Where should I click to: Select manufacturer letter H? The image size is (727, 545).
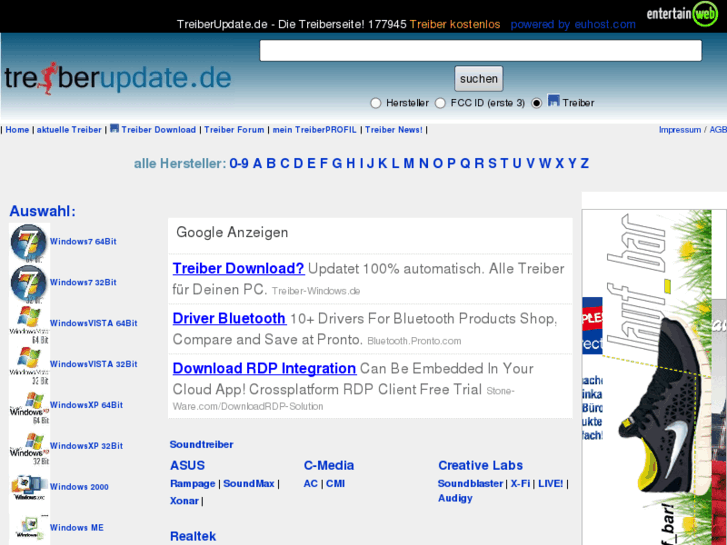pos(351,163)
